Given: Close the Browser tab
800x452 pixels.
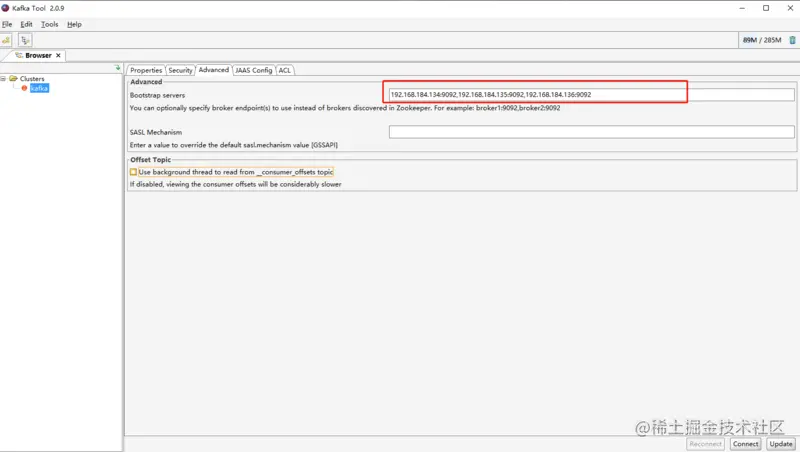Looking at the screenshot, I should 58,55.
